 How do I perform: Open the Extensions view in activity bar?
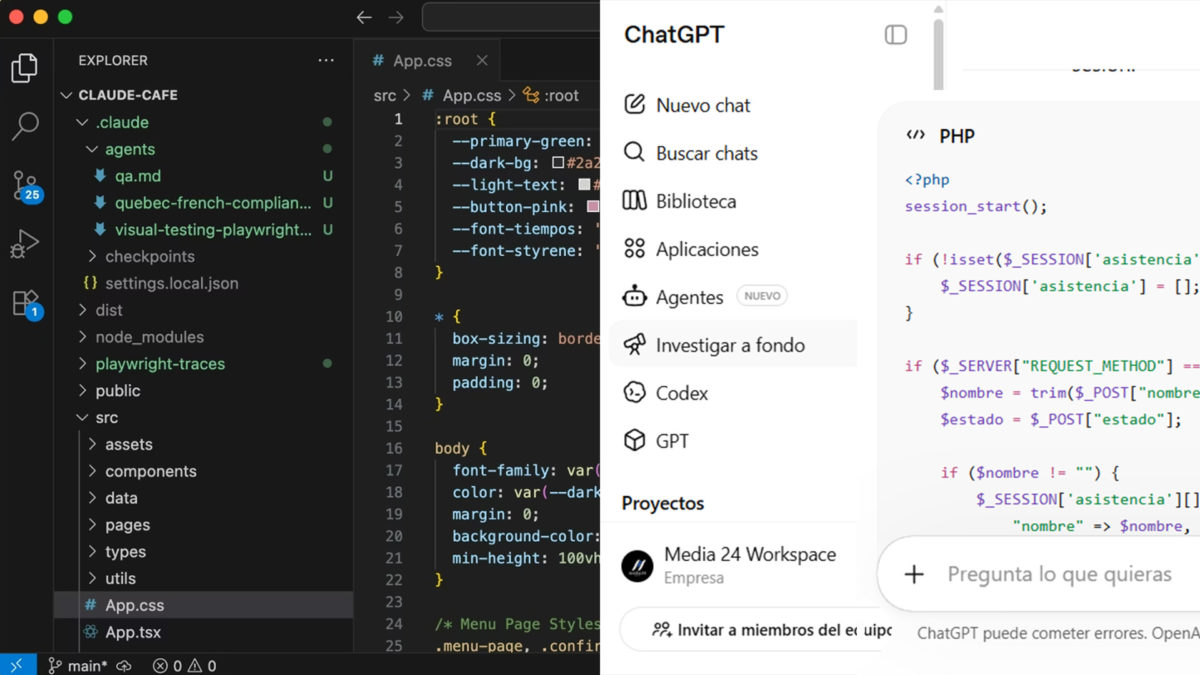point(25,303)
